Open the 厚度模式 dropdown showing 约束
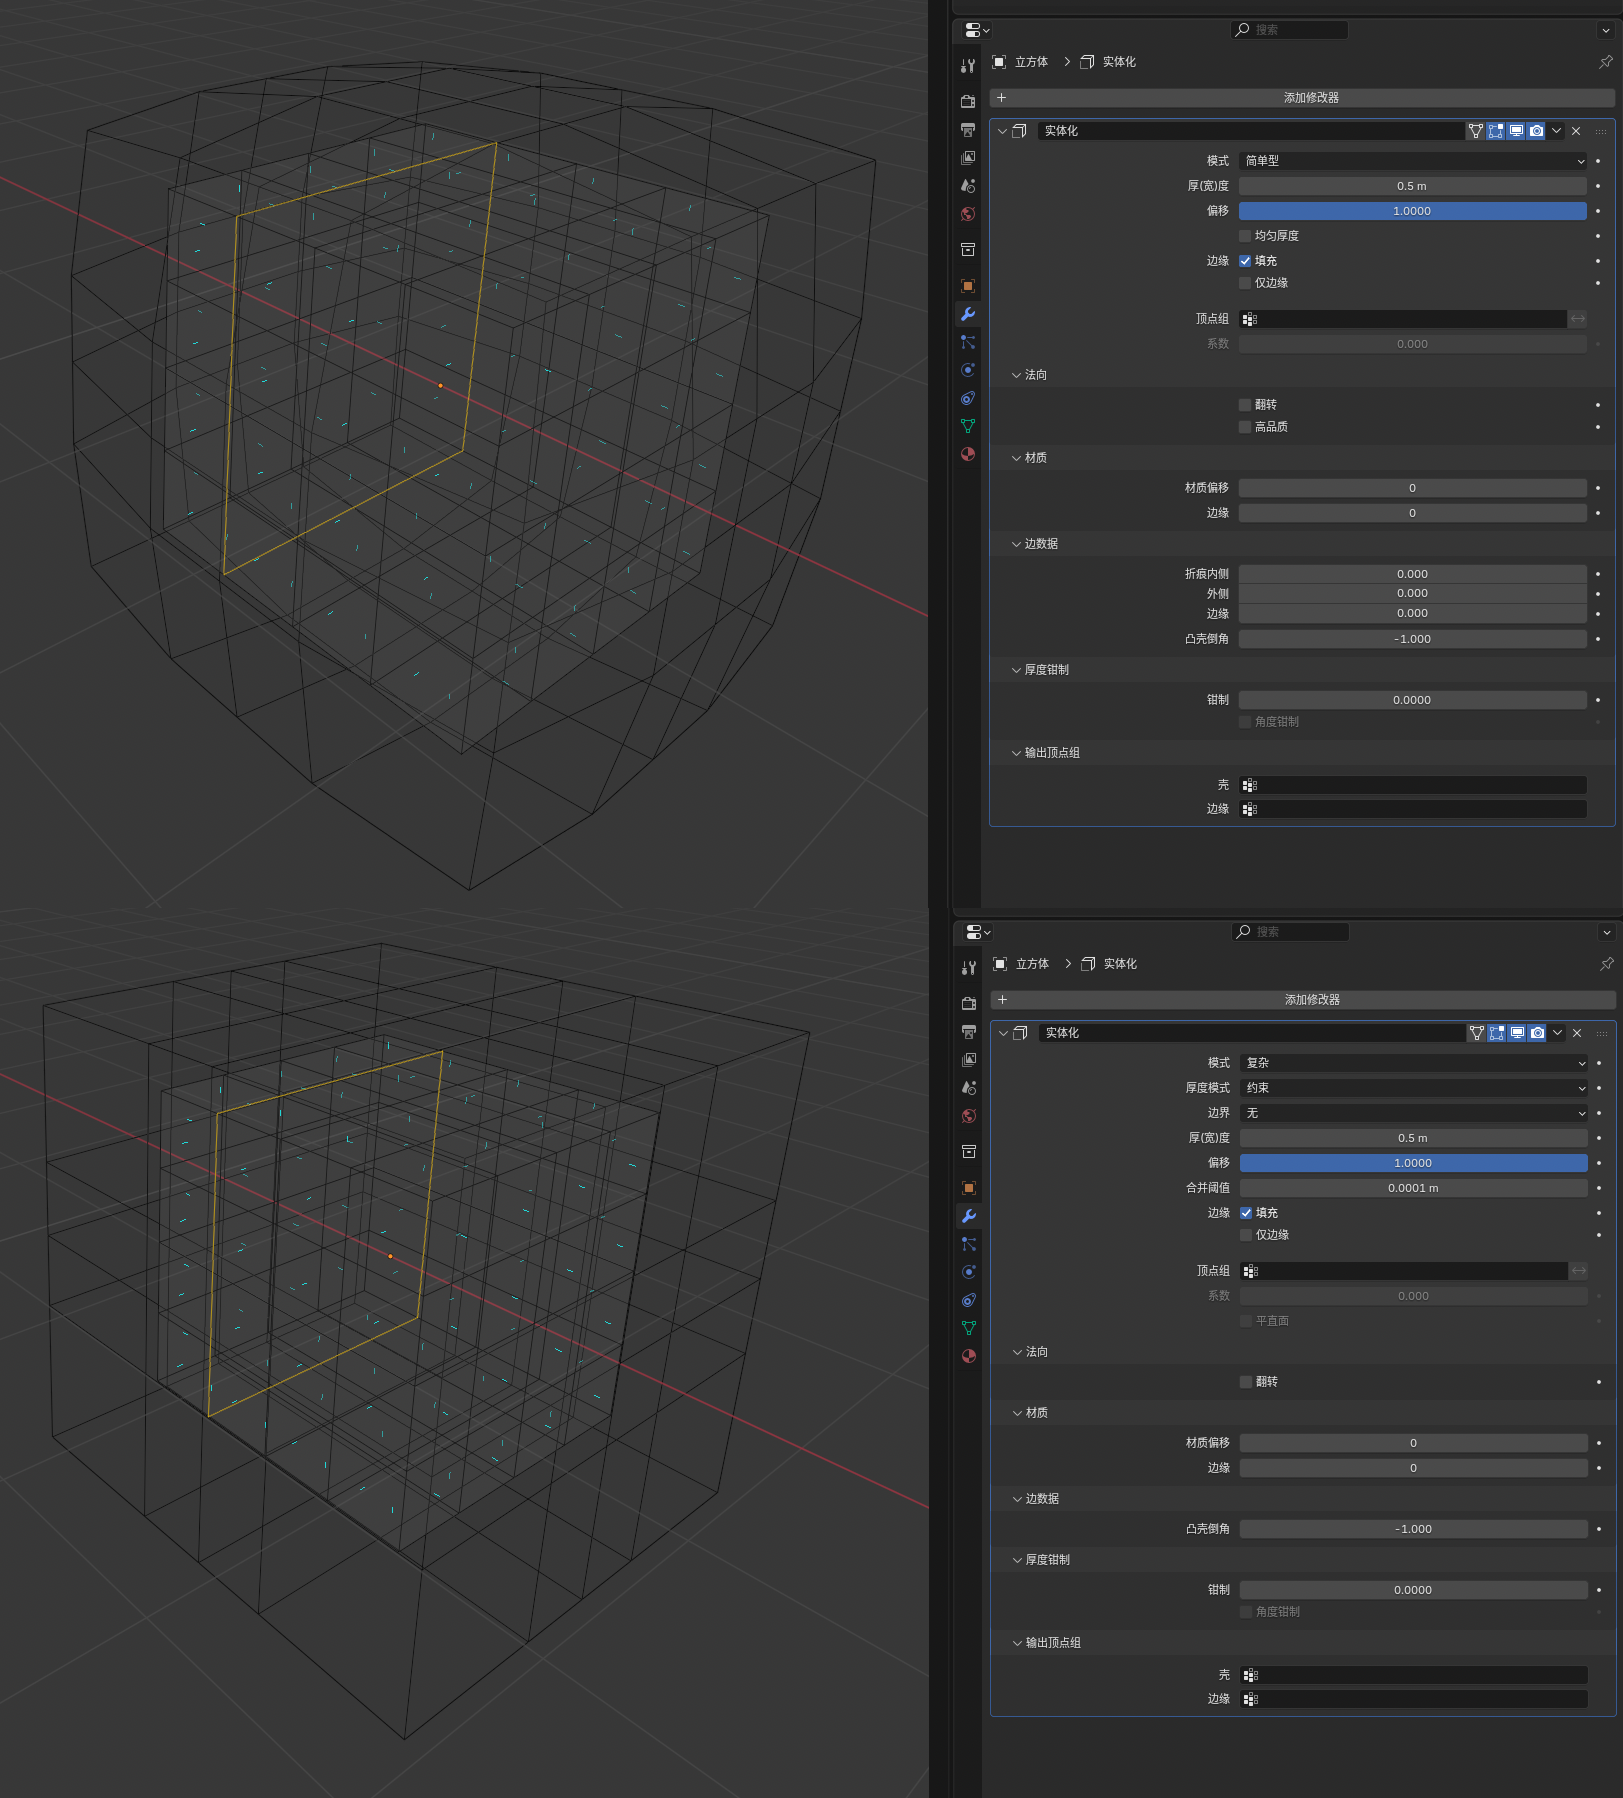This screenshot has height=1798, width=1623. (x=1413, y=1088)
